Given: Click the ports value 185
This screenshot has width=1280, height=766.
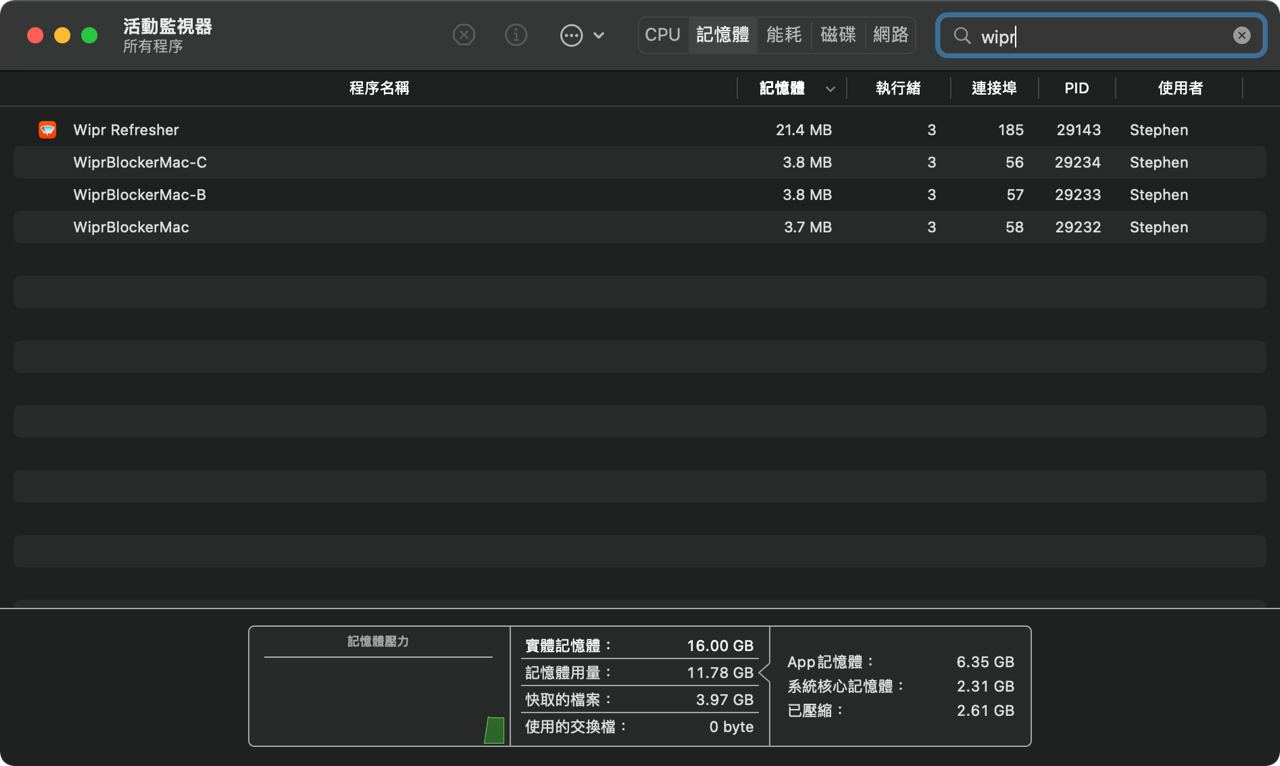Looking at the screenshot, I should pyautogui.click(x=1011, y=130).
